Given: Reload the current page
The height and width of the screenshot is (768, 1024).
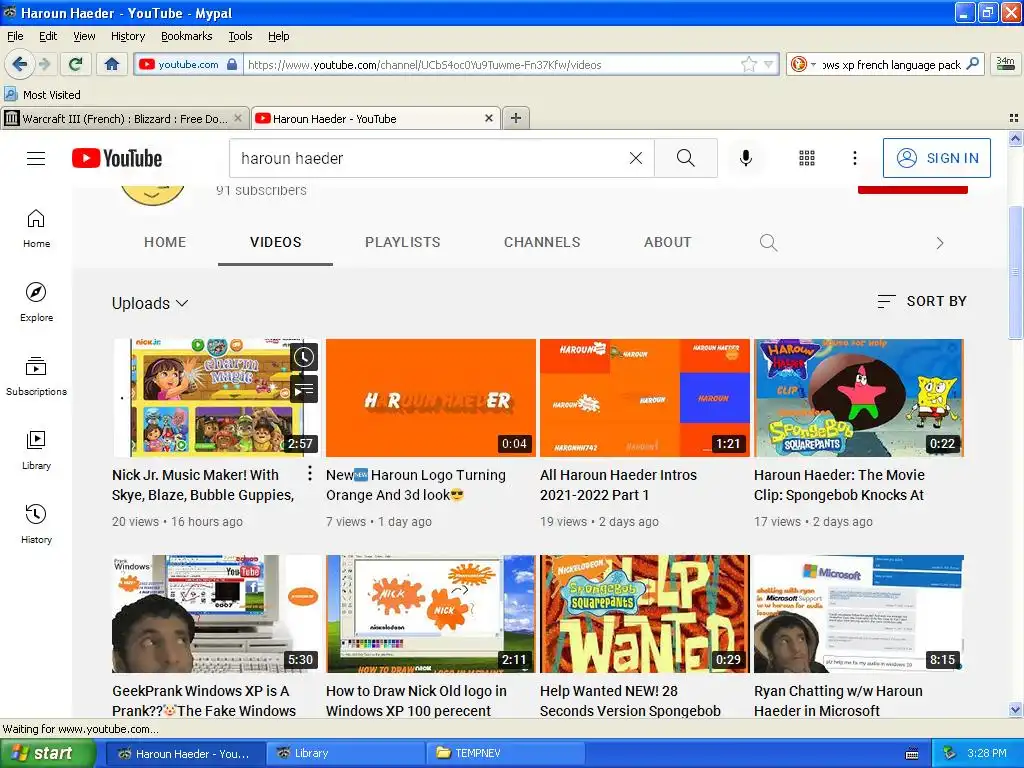Looking at the screenshot, I should [76, 64].
